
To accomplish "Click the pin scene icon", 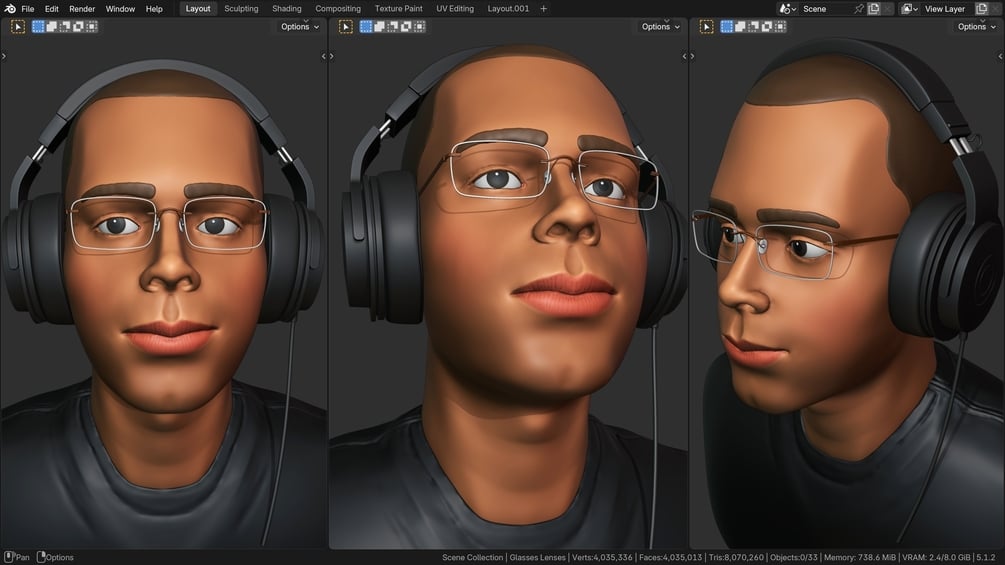I will pos(859,9).
